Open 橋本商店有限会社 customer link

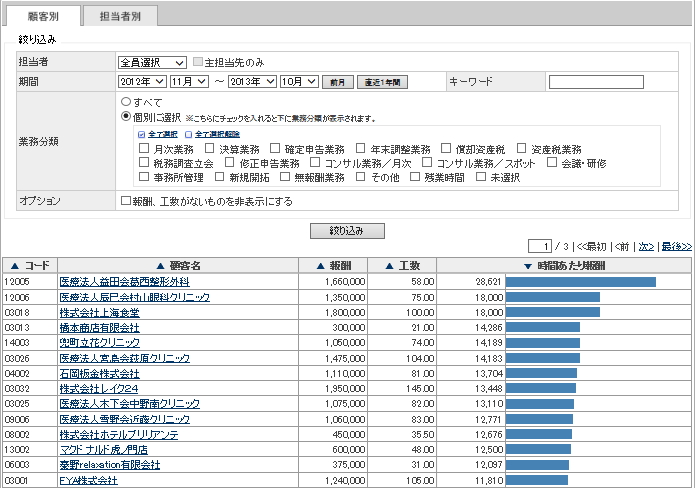pos(100,328)
